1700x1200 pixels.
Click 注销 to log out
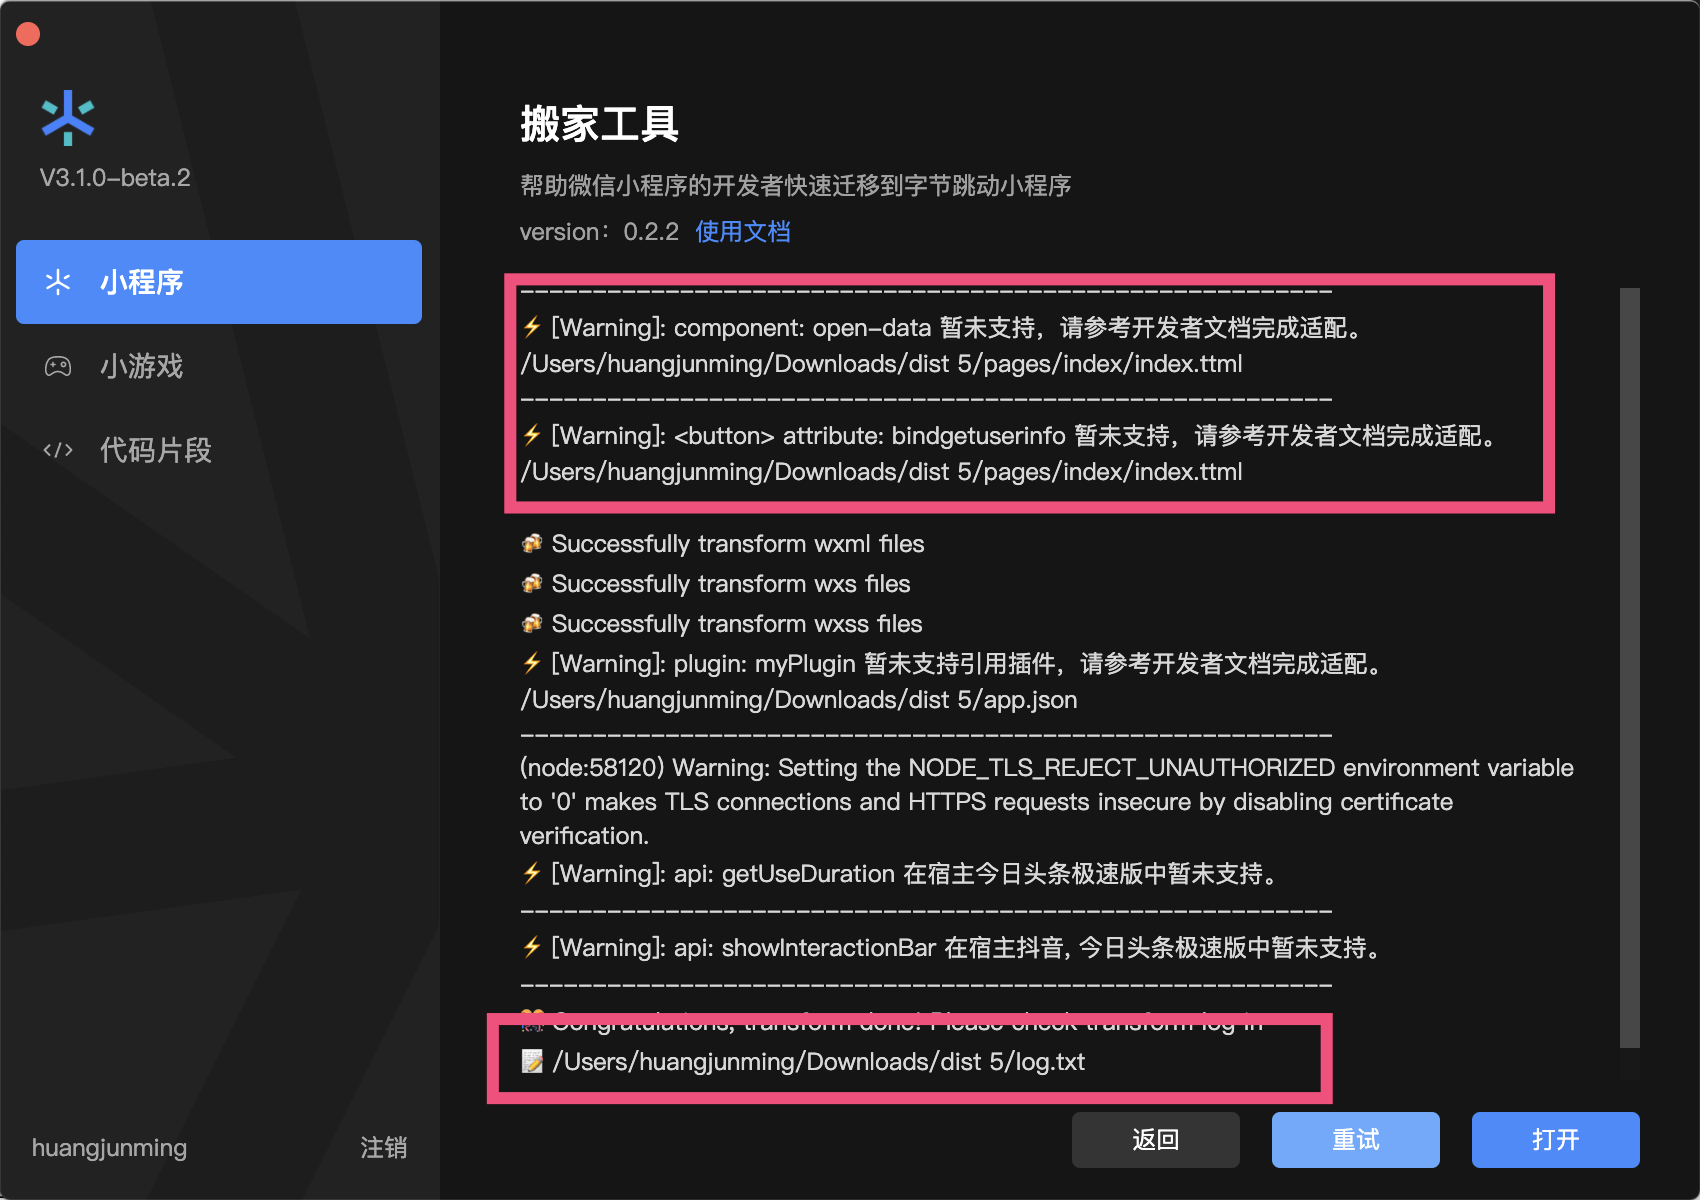point(384,1147)
